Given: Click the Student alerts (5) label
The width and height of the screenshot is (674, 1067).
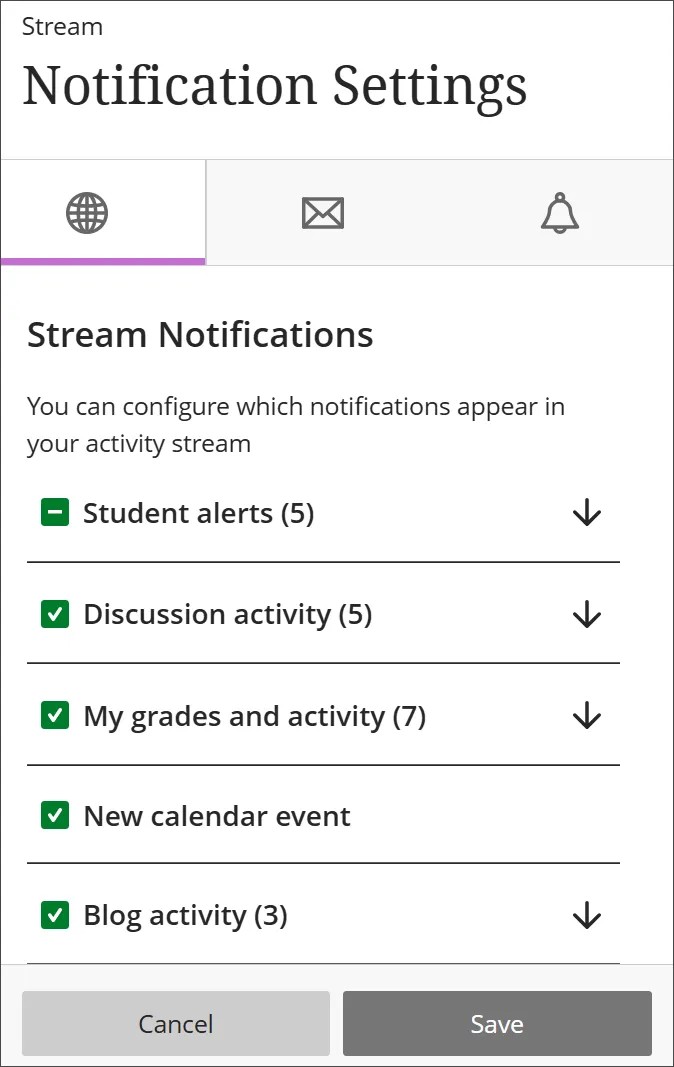Looking at the screenshot, I should (198, 512).
